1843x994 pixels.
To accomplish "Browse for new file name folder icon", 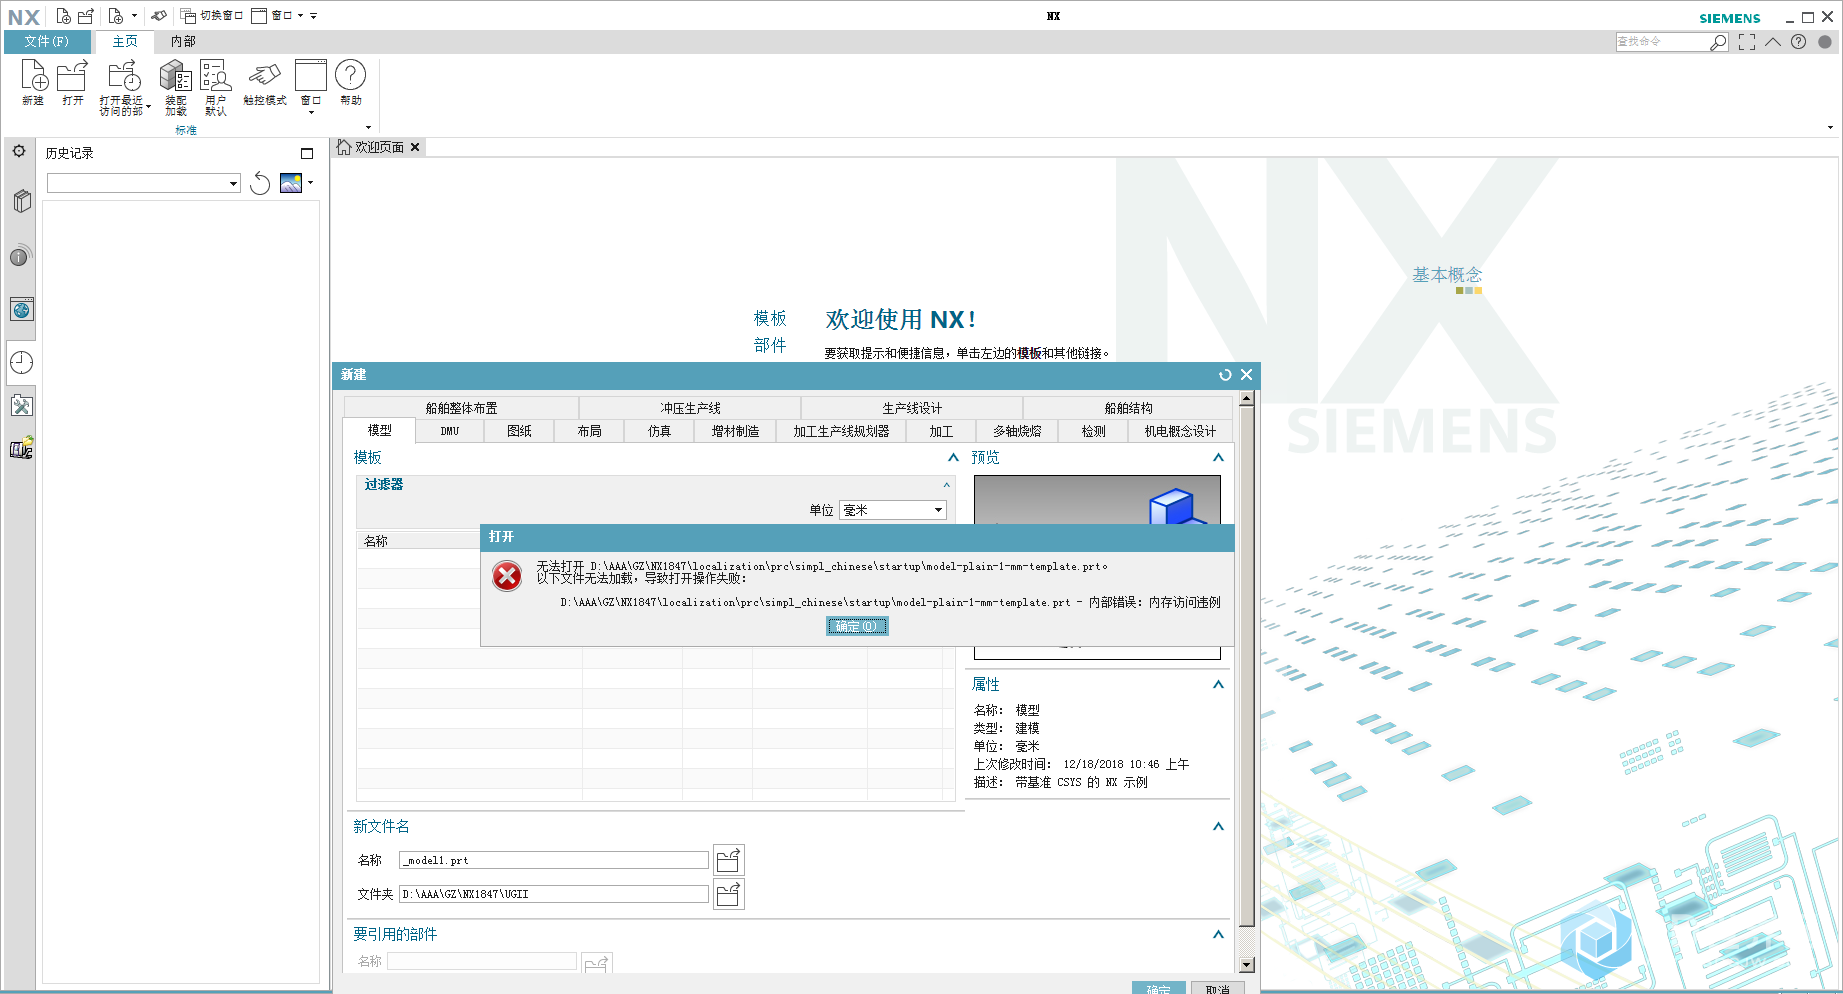I will click(729, 860).
